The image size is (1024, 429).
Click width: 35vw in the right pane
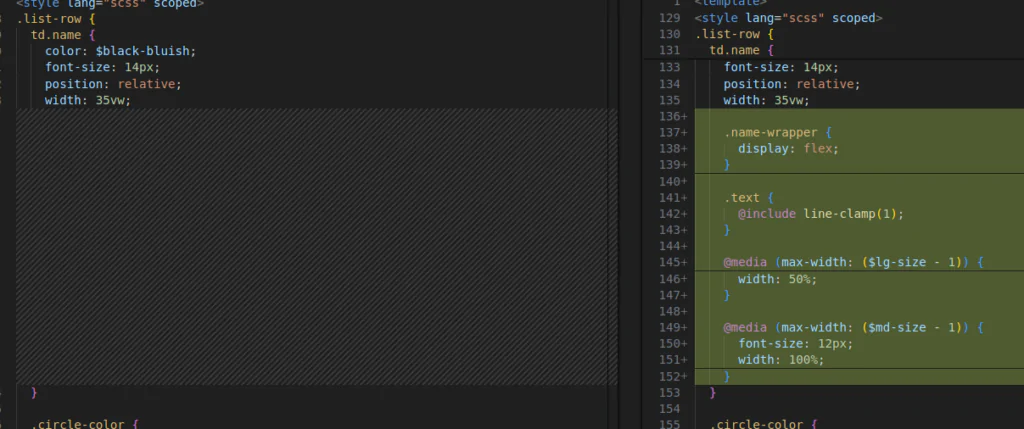[x=765, y=100]
